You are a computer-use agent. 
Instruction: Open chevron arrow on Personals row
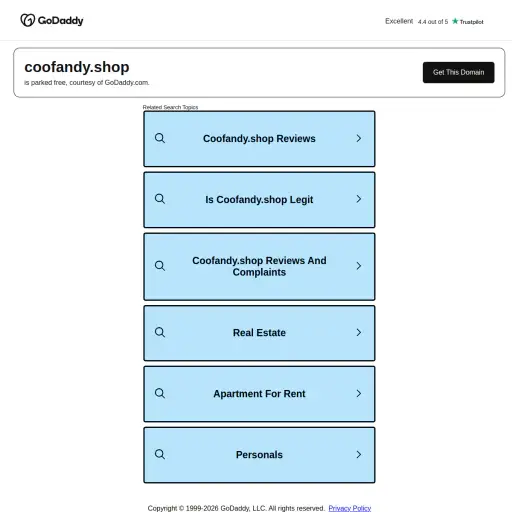(x=359, y=455)
